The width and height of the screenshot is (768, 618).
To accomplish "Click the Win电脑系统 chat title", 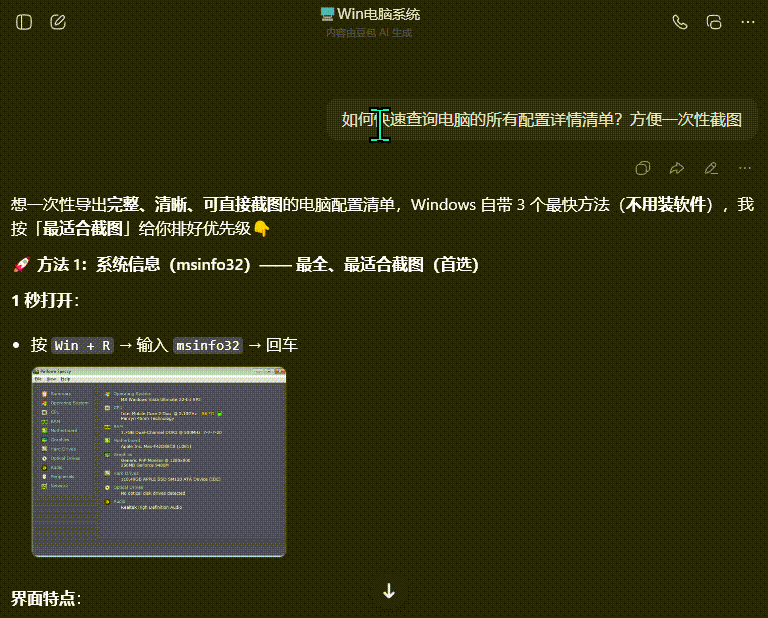I will pos(370,14).
